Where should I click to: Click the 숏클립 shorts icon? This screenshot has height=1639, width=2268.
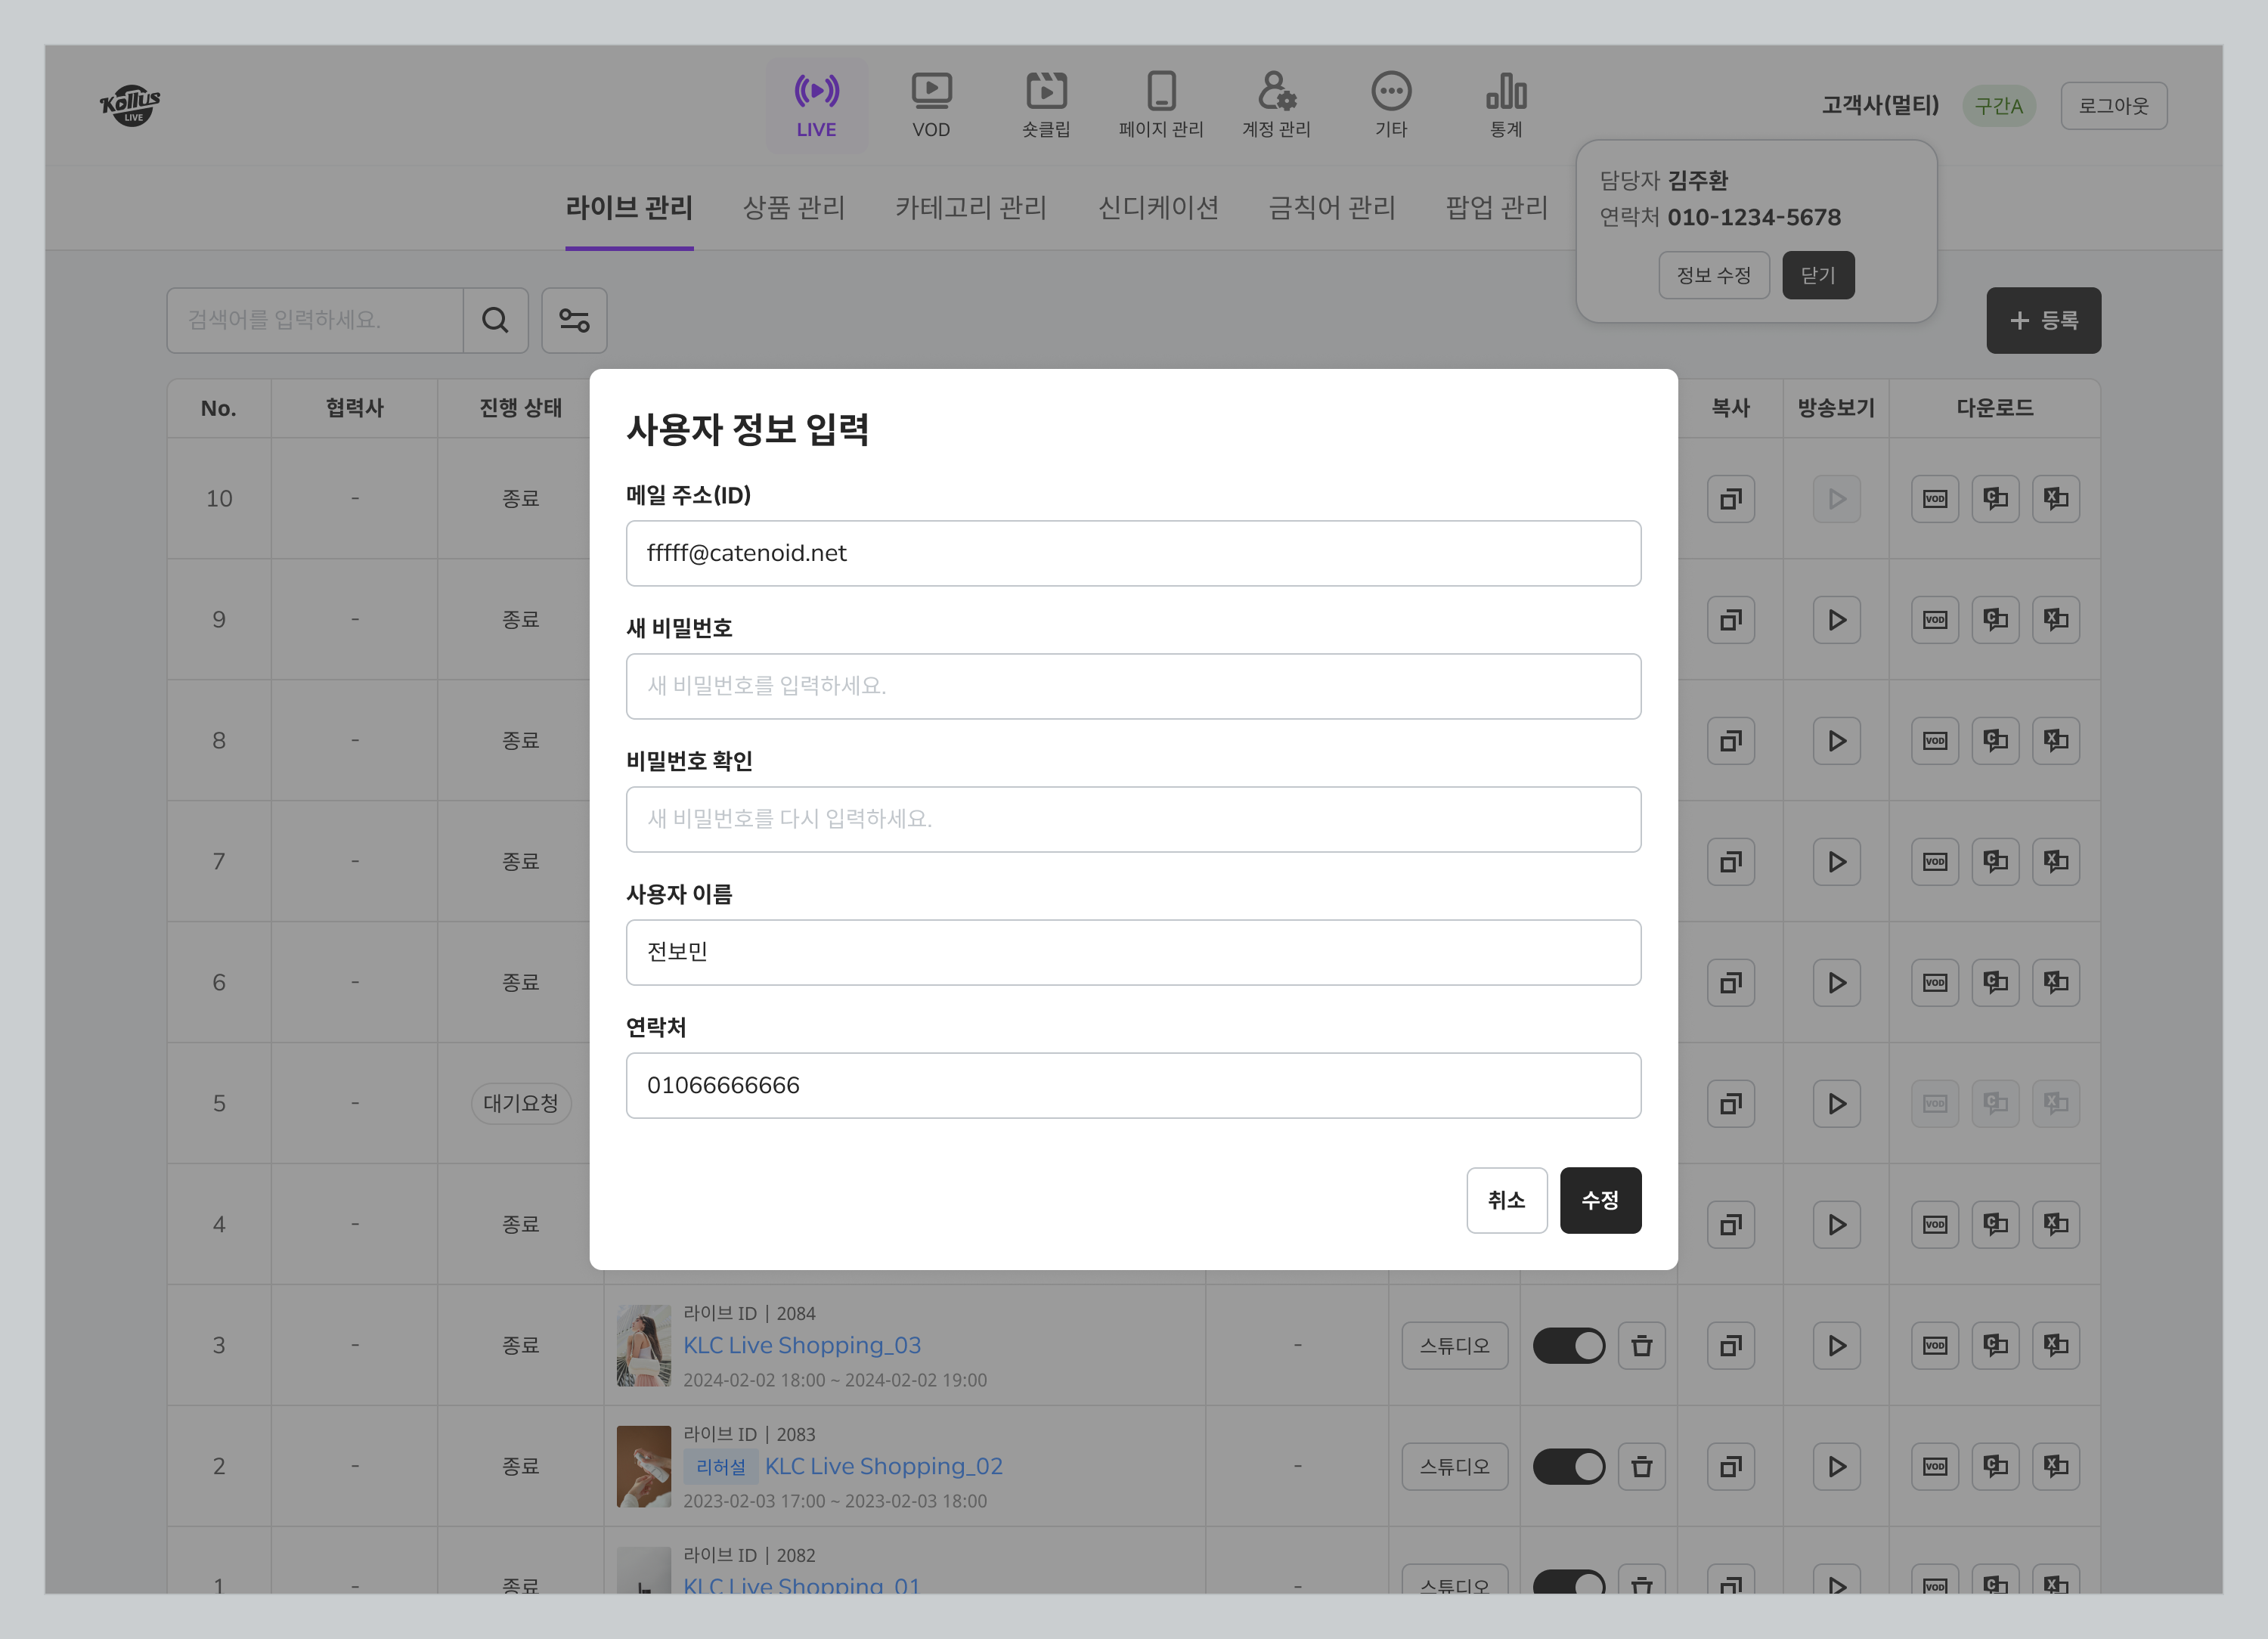(x=1046, y=92)
